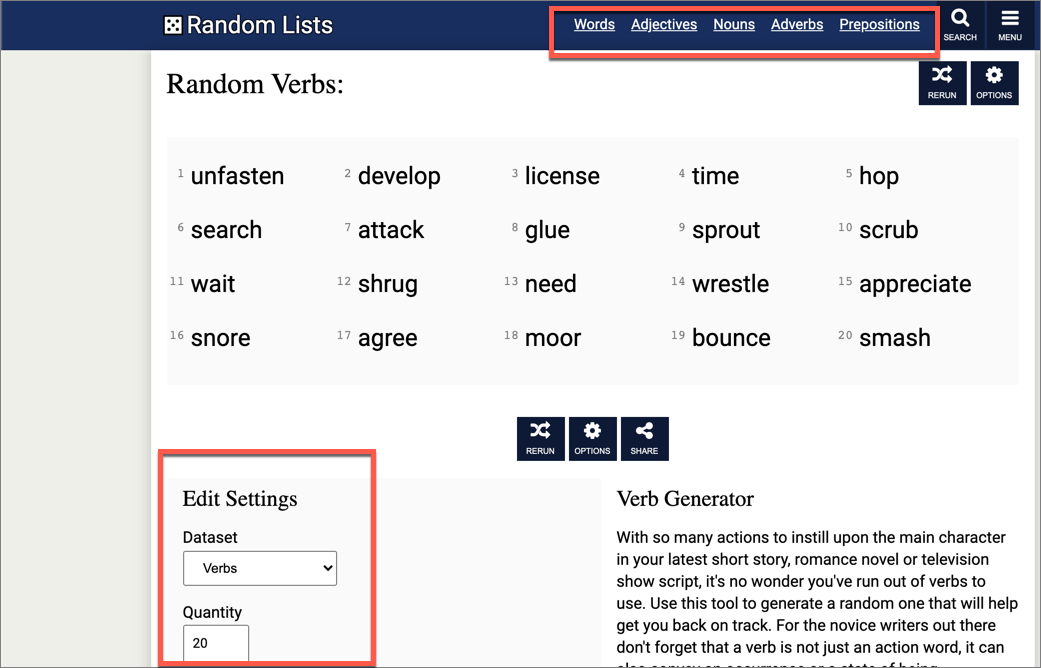
Task: Select the word "bounce"
Action: click(731, 338)
